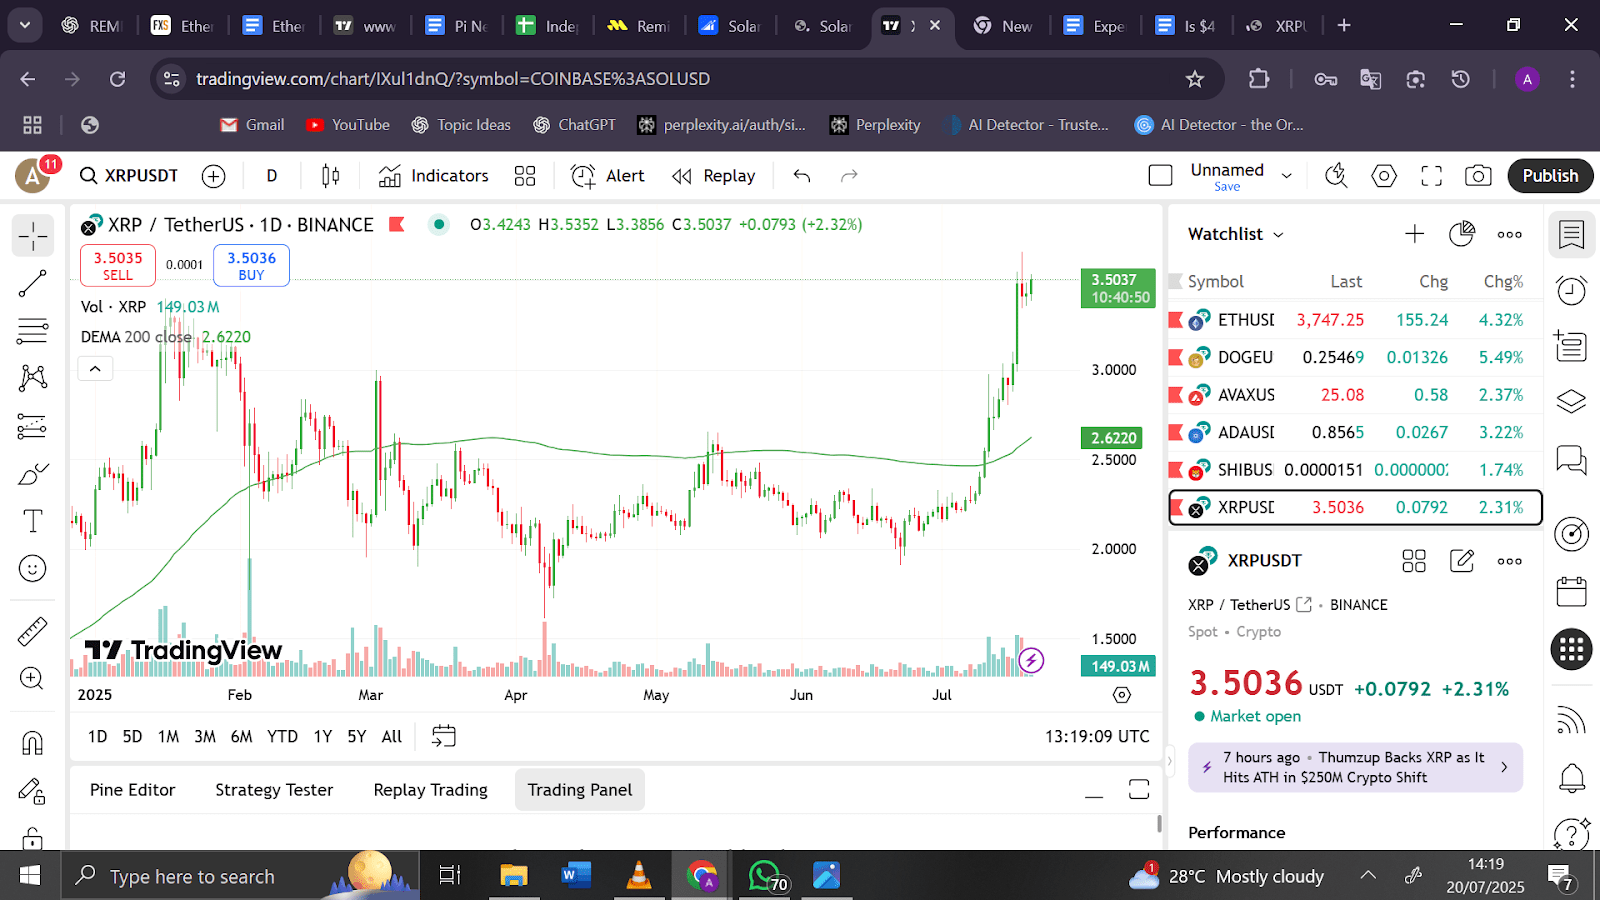Screen dimensions: 1600x900
Task: Select the chart layout setup icon
Action: point(1160,176)
